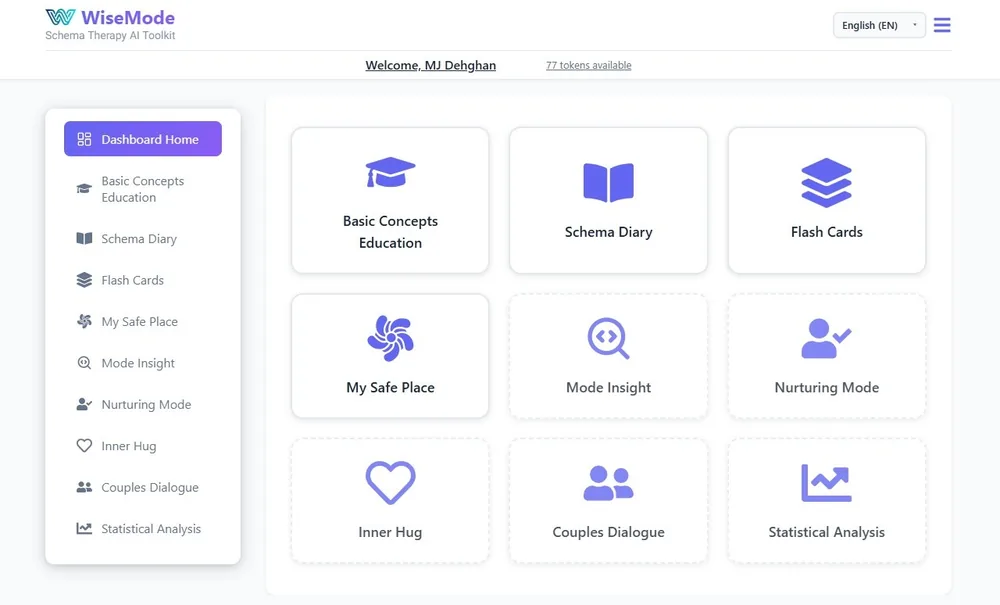
Task: Choose Flash Cards in the sidebar
Action: tap(143, 280)
